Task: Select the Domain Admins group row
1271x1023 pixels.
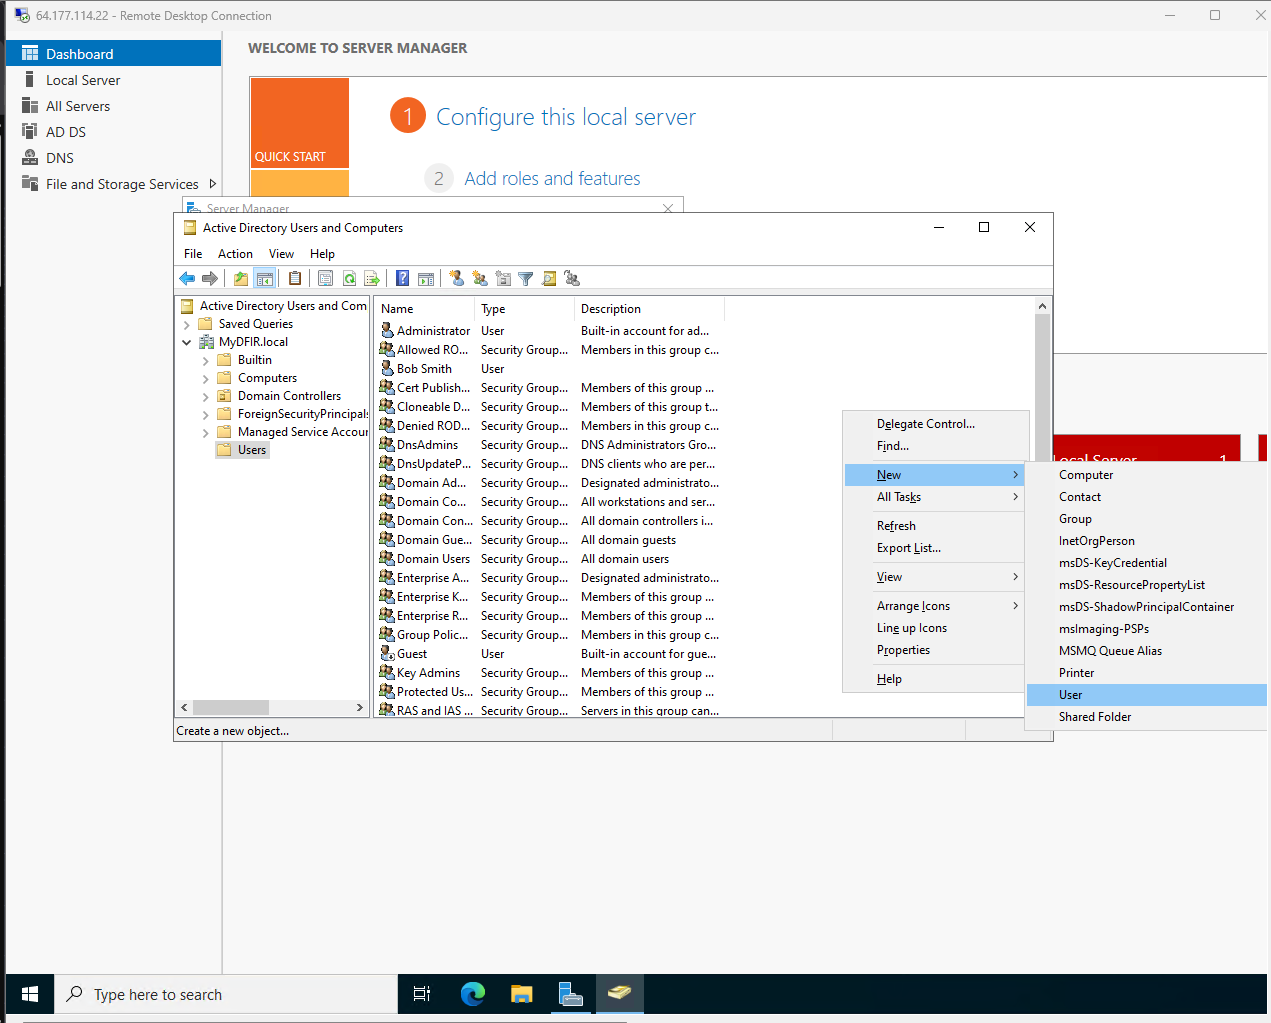Action: coord(431,483)
